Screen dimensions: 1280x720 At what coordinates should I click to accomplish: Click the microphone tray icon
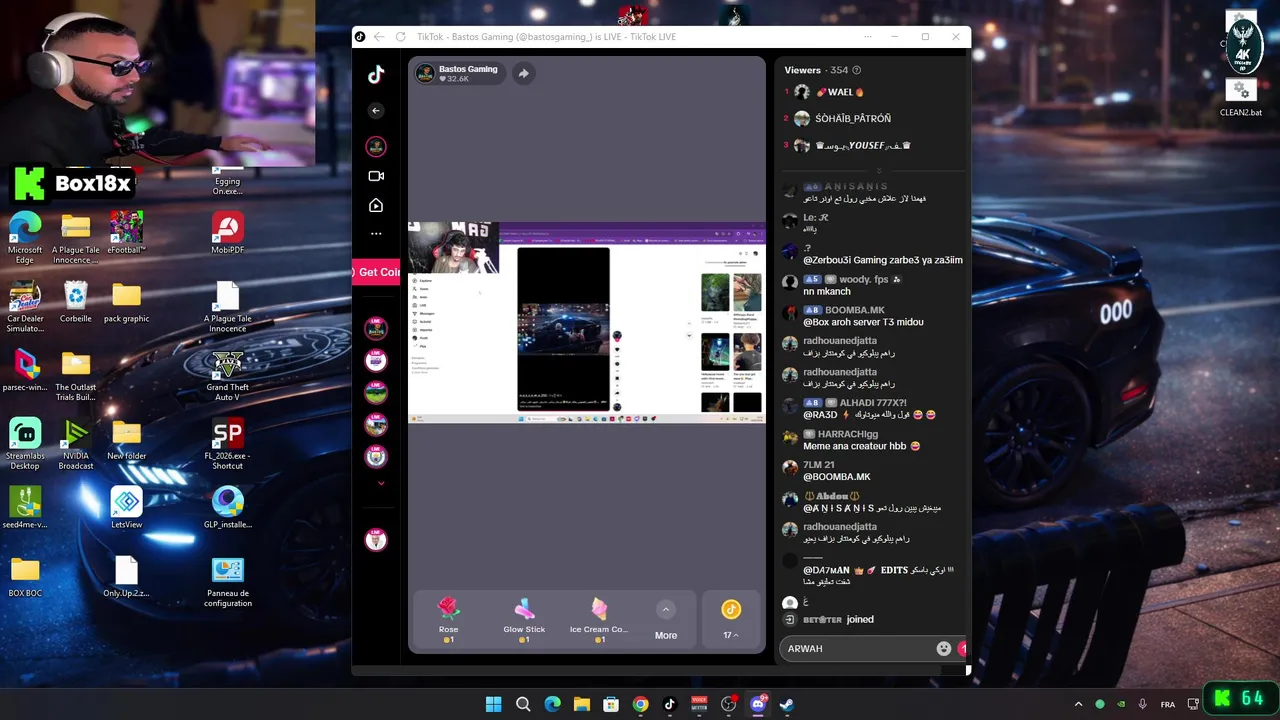(1143, 704)
